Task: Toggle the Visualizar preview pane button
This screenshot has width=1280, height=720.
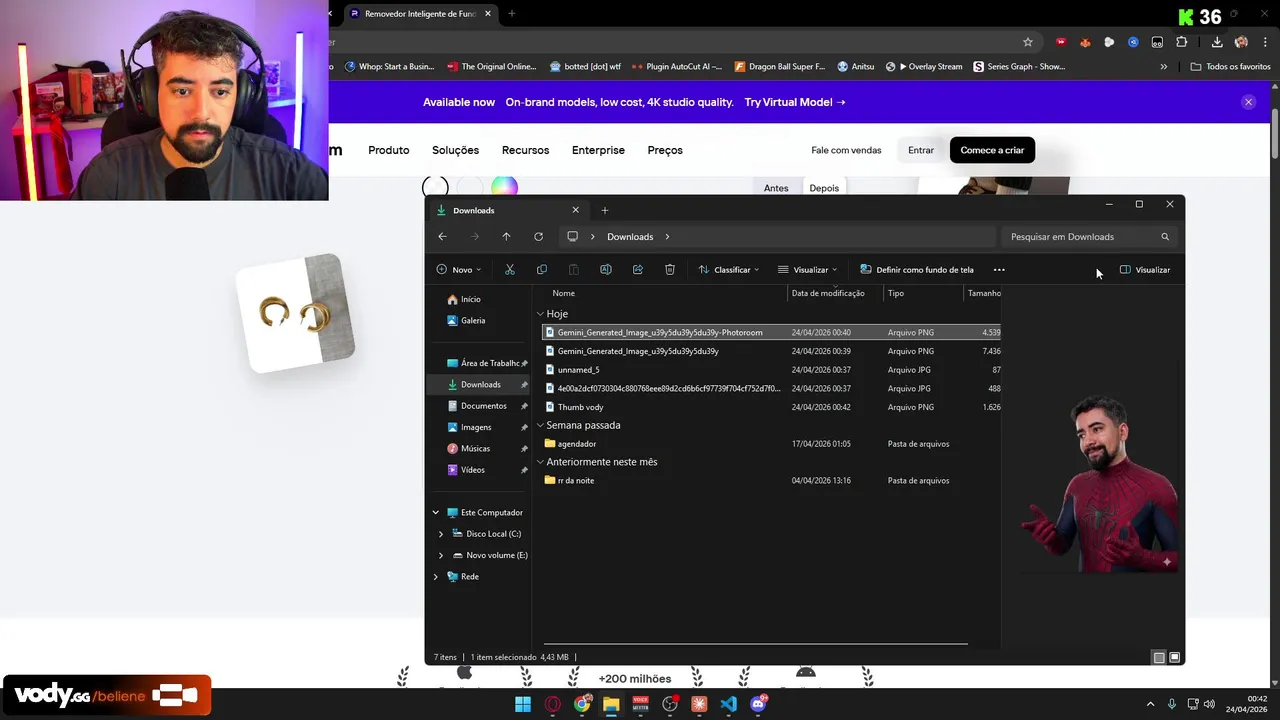Action: click(1145, 270)
